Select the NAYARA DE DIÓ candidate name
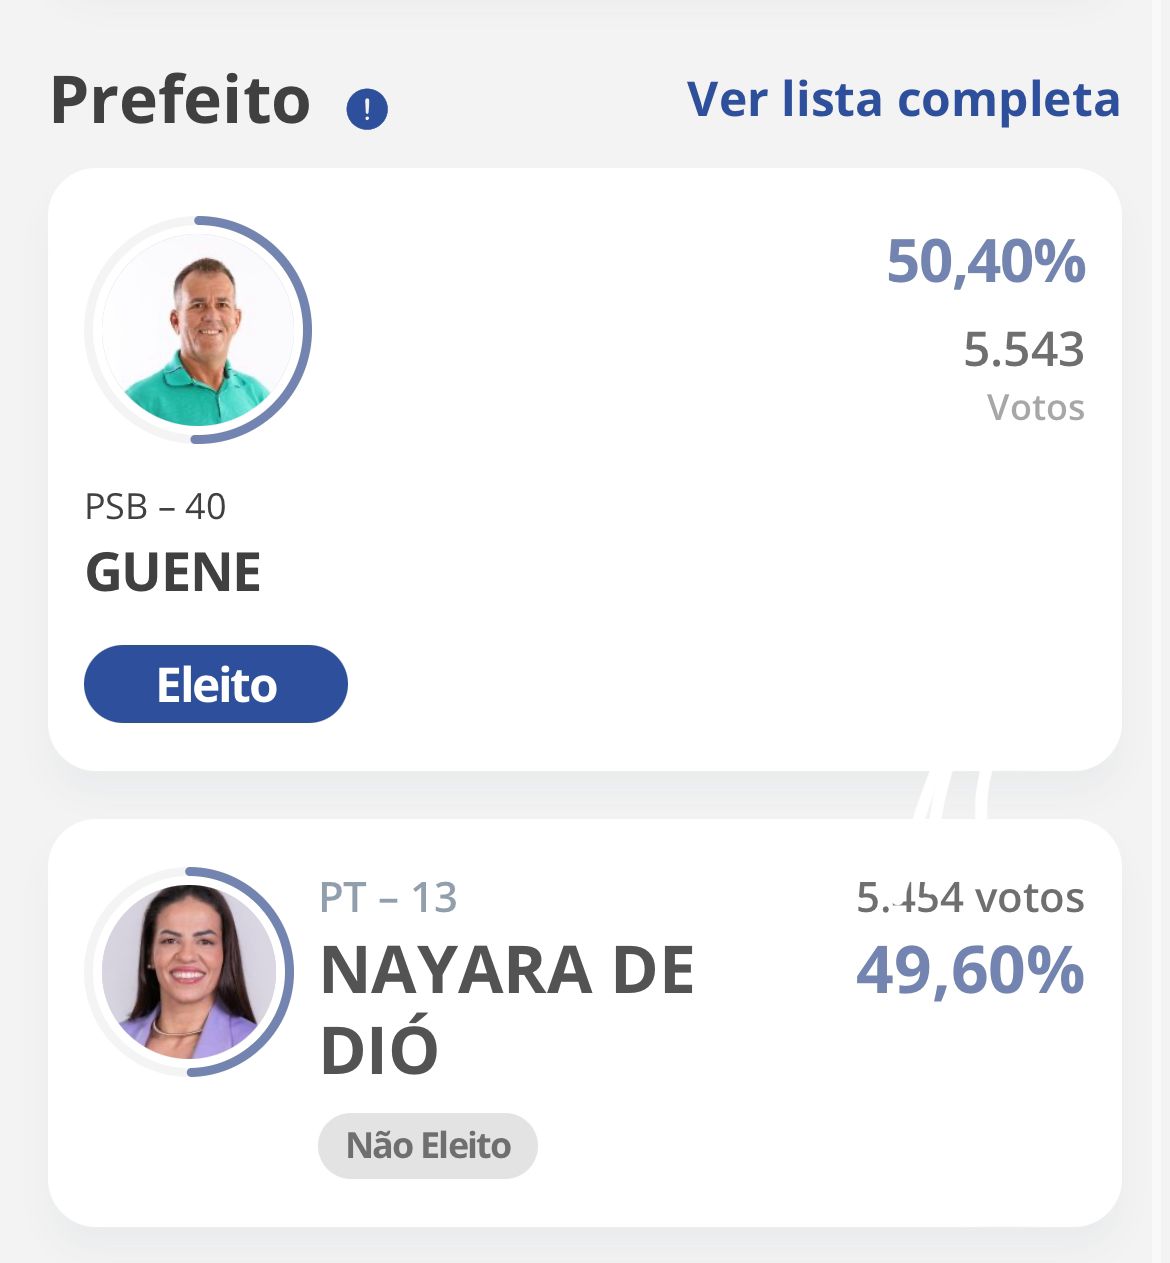 (507, 1010)
